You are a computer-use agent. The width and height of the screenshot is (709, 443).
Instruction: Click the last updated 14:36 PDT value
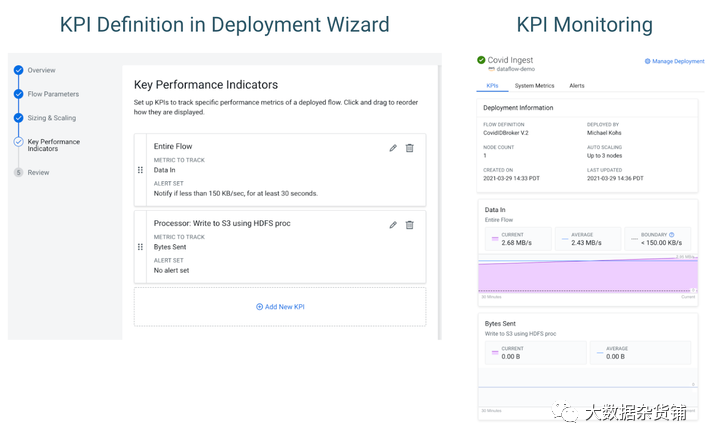click(615, 179)
